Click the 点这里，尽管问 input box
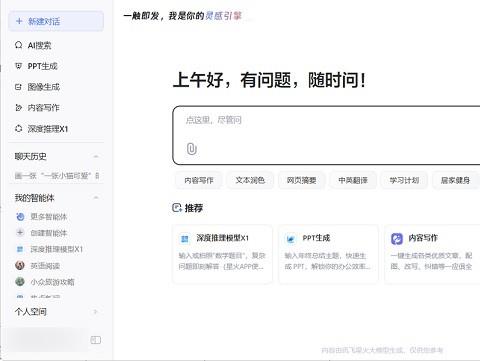The height and width of the screenshot is (361, 480). 327,135
